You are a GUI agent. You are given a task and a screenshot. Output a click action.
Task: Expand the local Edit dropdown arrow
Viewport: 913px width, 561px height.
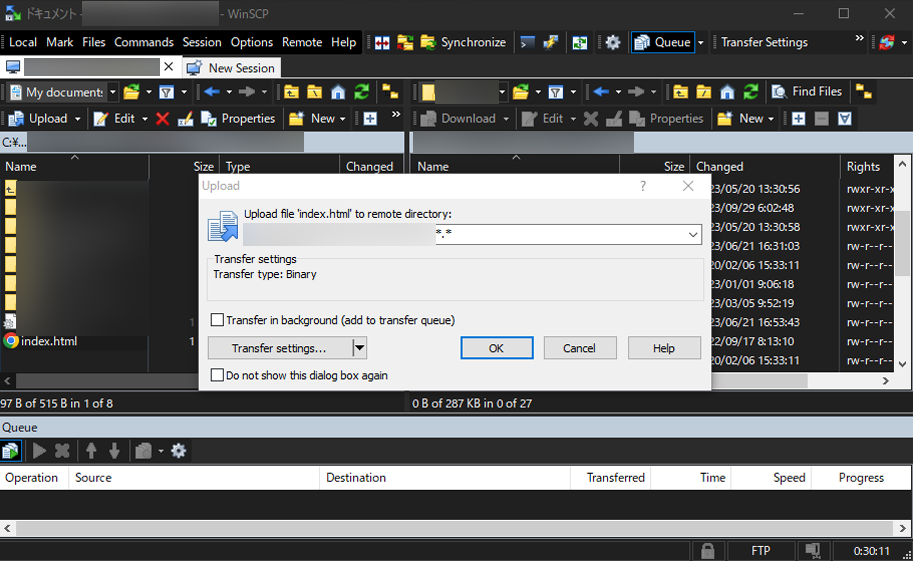click(144, 119)
